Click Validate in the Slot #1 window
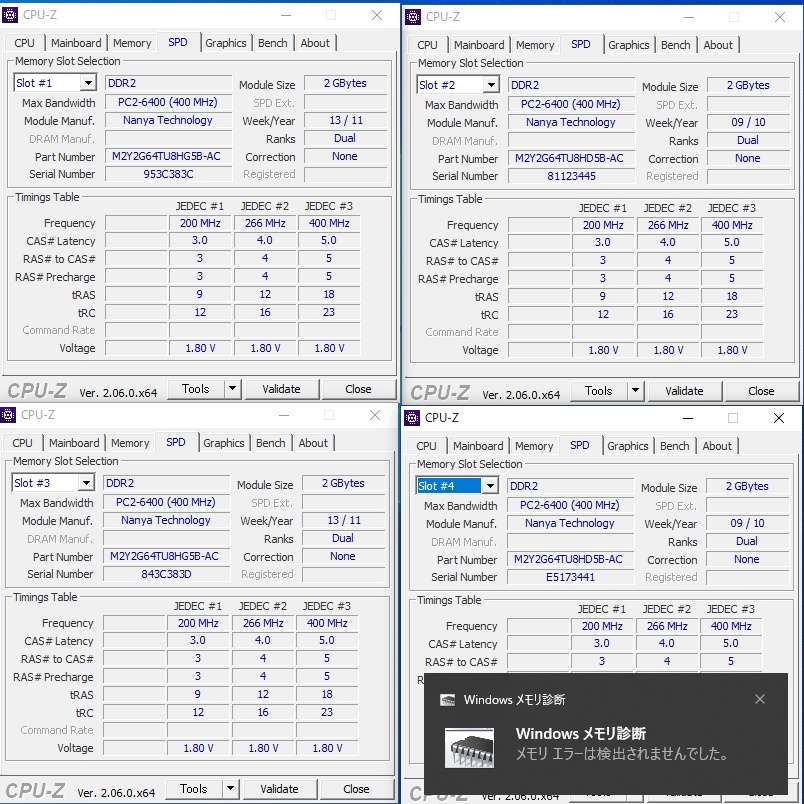The height and width of the screenshot is (804, 804). pos(283,389)
